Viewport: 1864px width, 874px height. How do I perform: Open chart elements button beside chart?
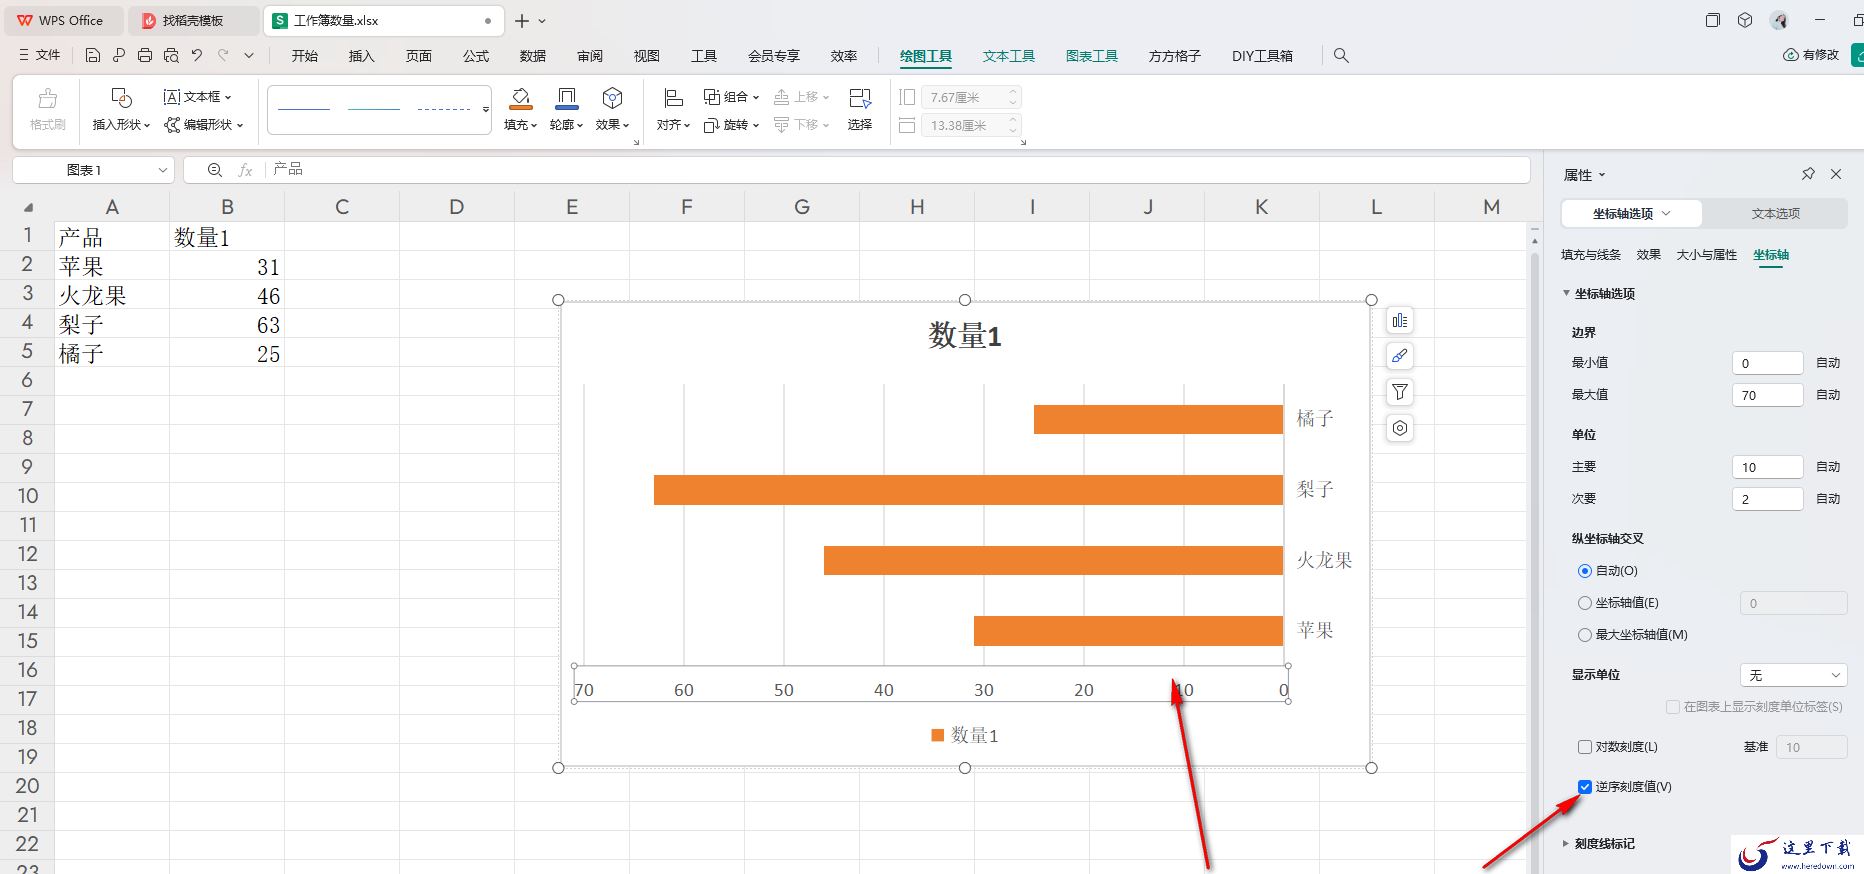point(1400,320)
